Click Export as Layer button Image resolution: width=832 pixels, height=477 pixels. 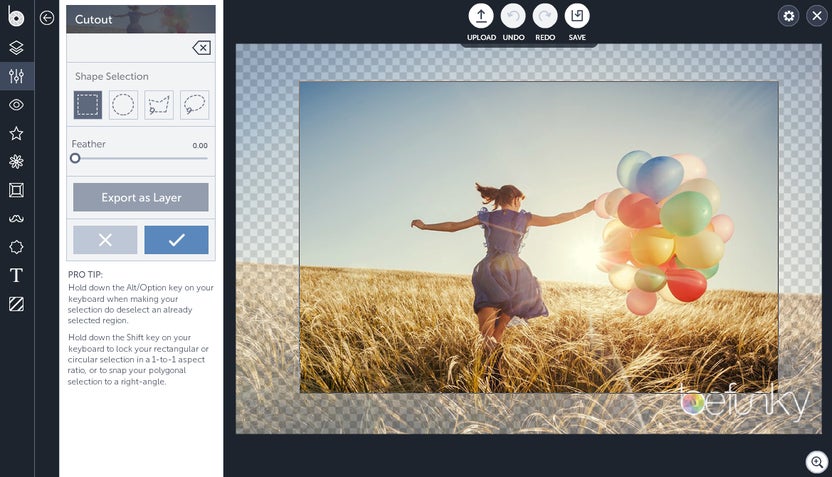pos(141,197)
